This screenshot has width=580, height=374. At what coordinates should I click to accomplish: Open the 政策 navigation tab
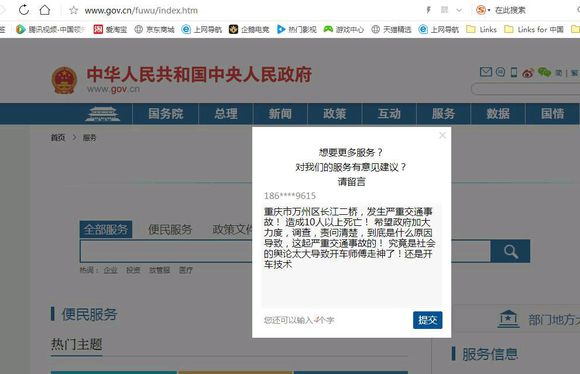[334, 114]
